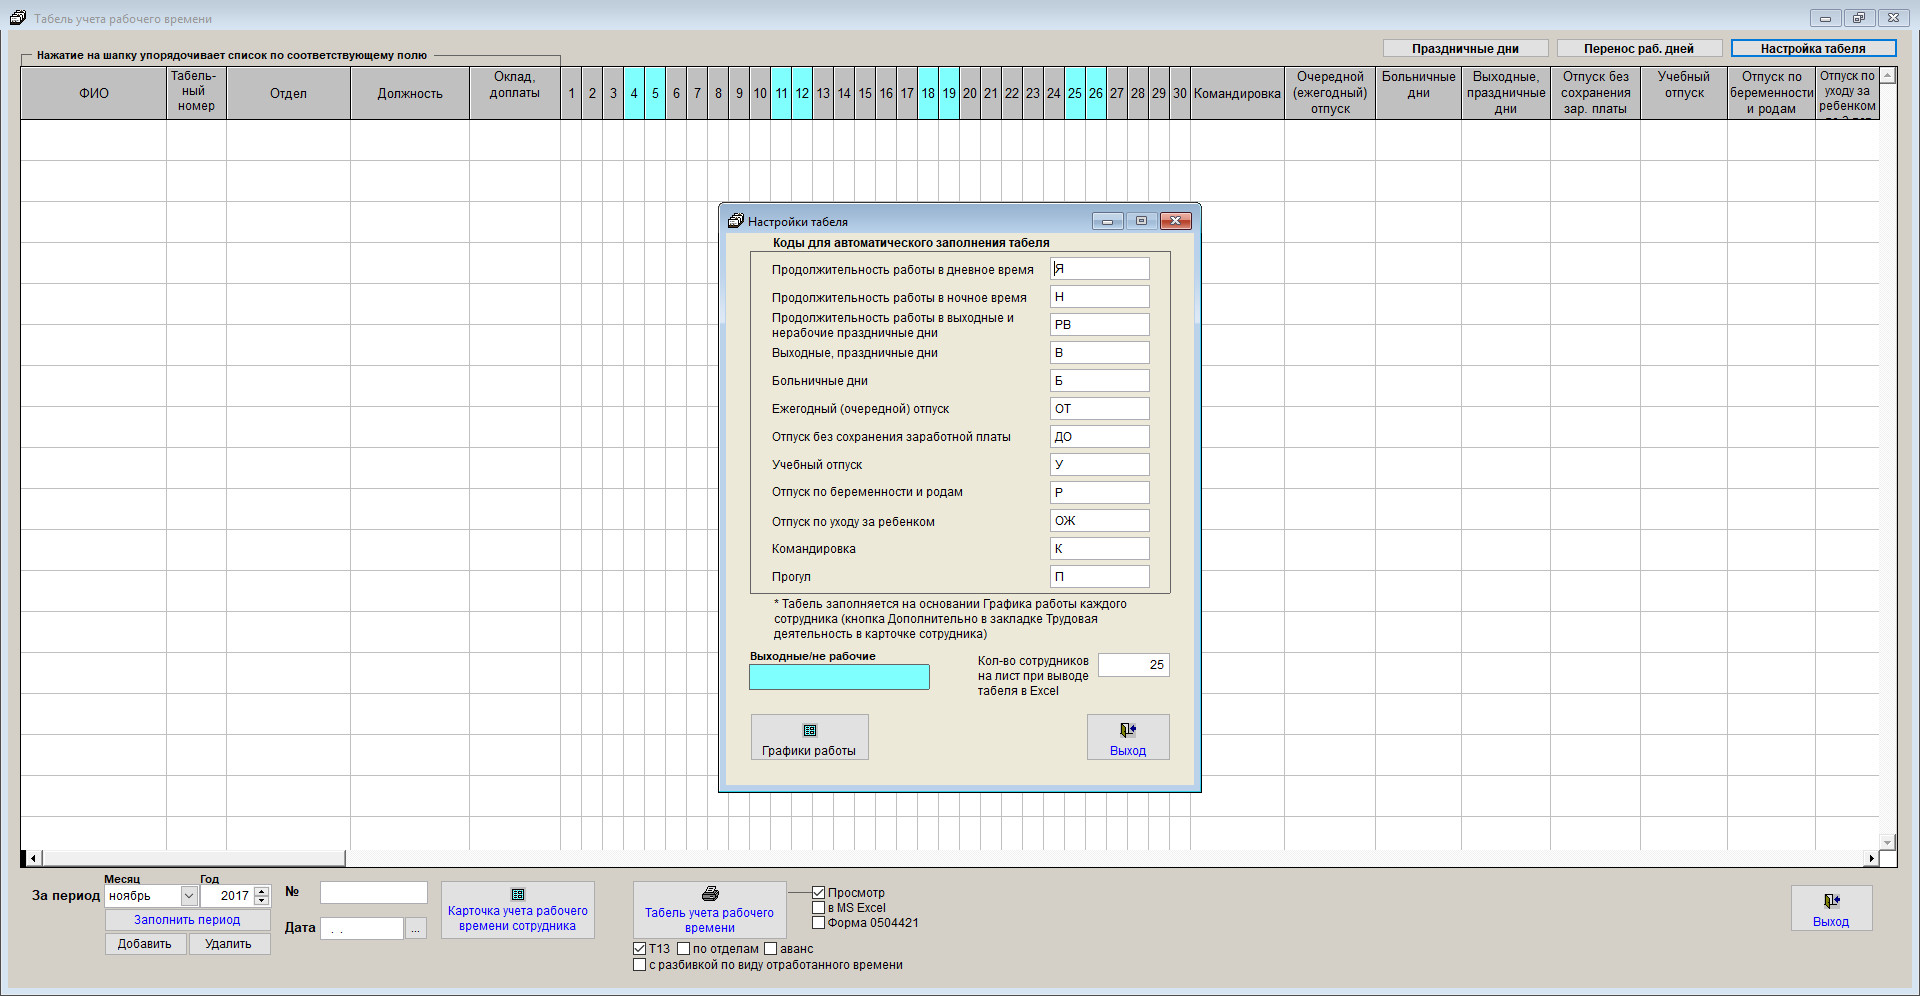Increase the Год value with the up arrow
The height and width of the screenshot is (996, 1920).
pyautogui.click(x=262, y=891)
